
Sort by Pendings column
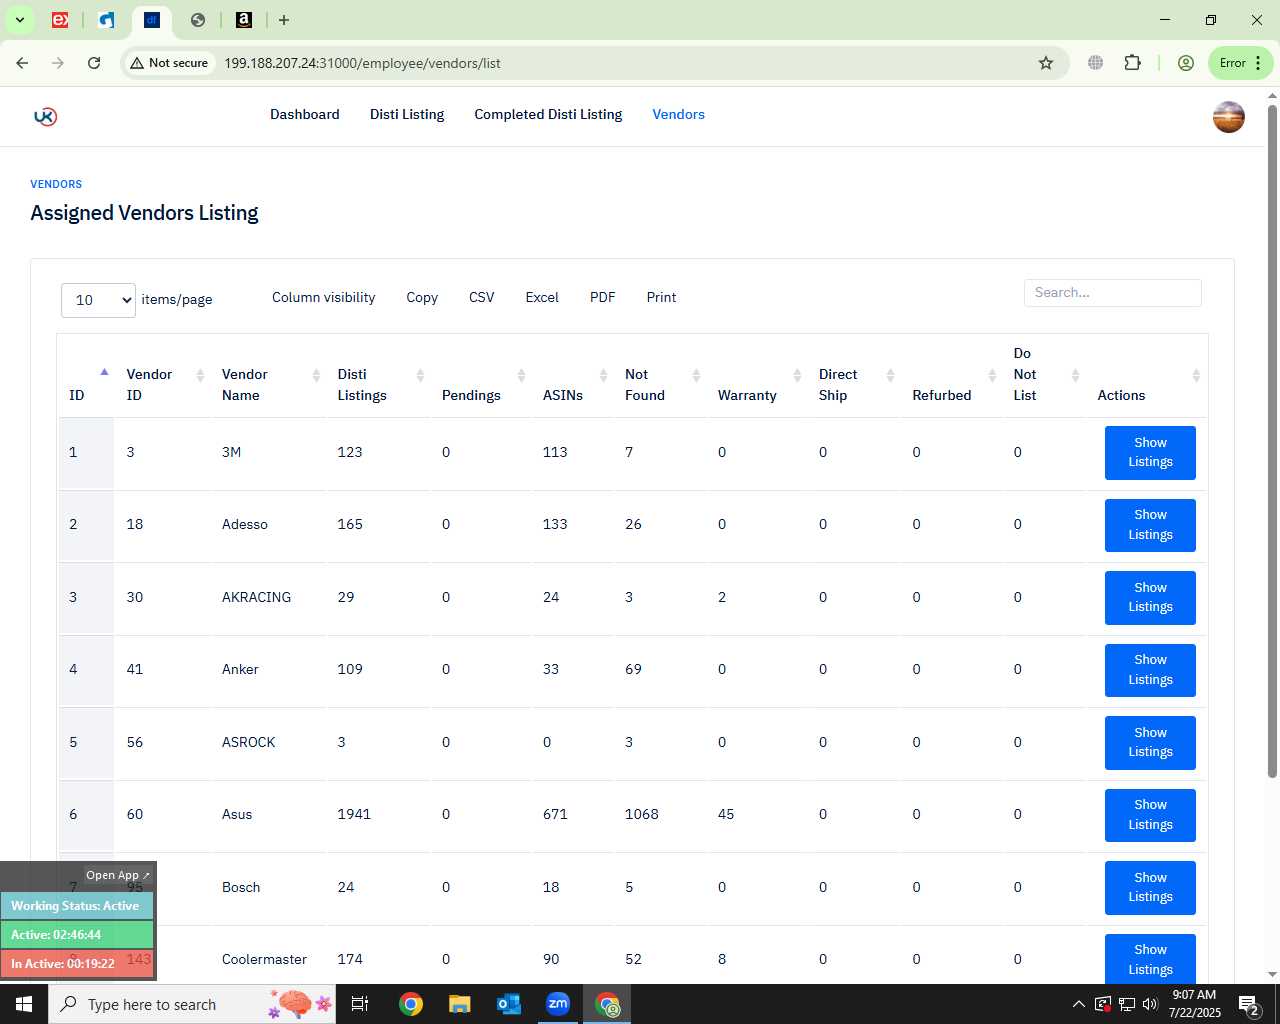point(481,375)
